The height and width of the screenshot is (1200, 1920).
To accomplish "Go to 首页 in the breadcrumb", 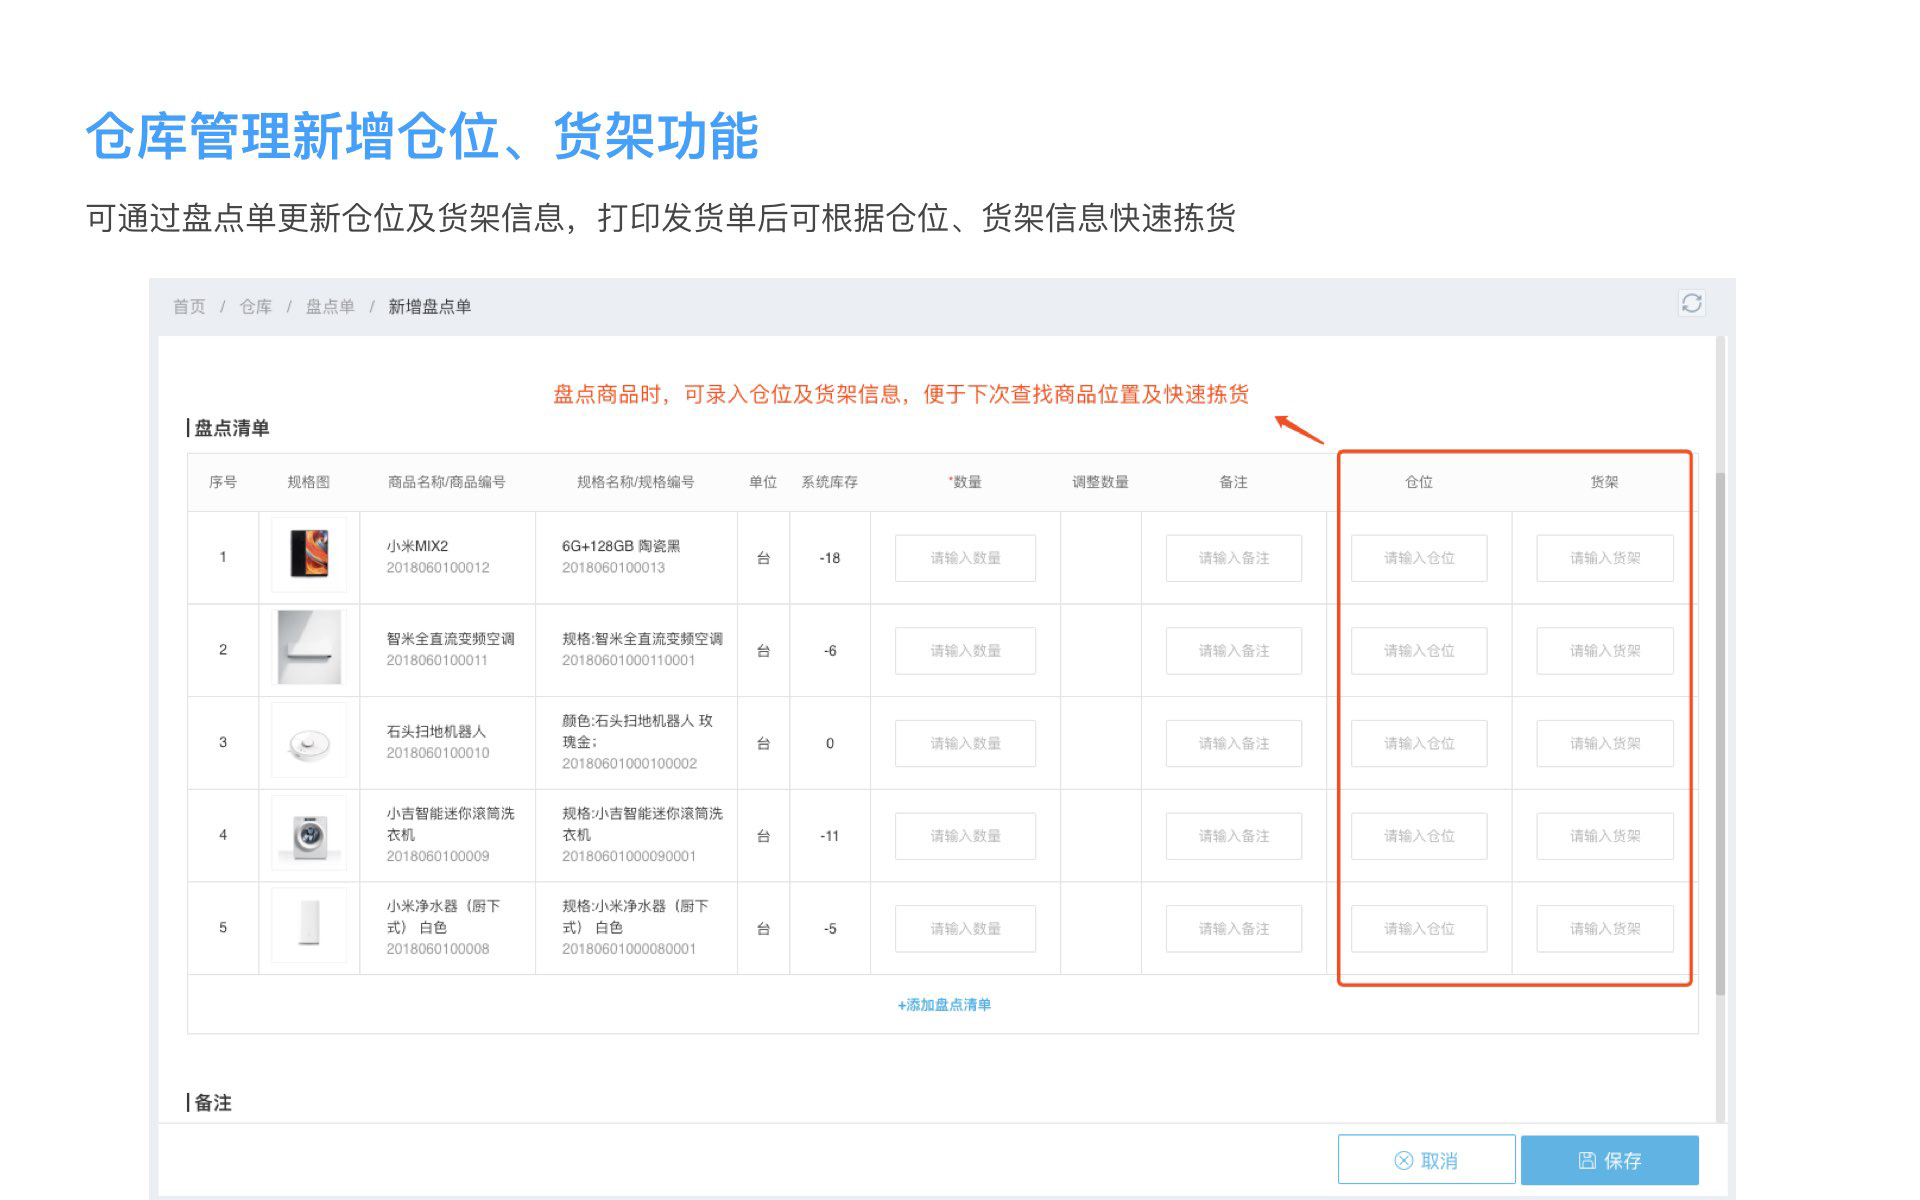I will [188, 306].
